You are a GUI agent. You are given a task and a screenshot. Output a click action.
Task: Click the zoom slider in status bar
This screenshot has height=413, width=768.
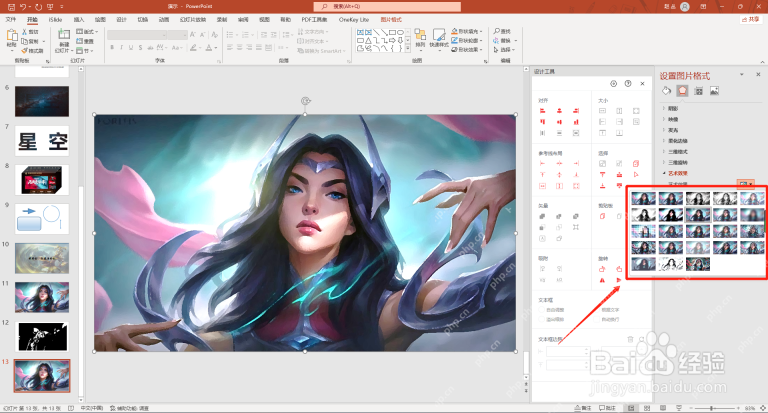click(x=717, y=408)
